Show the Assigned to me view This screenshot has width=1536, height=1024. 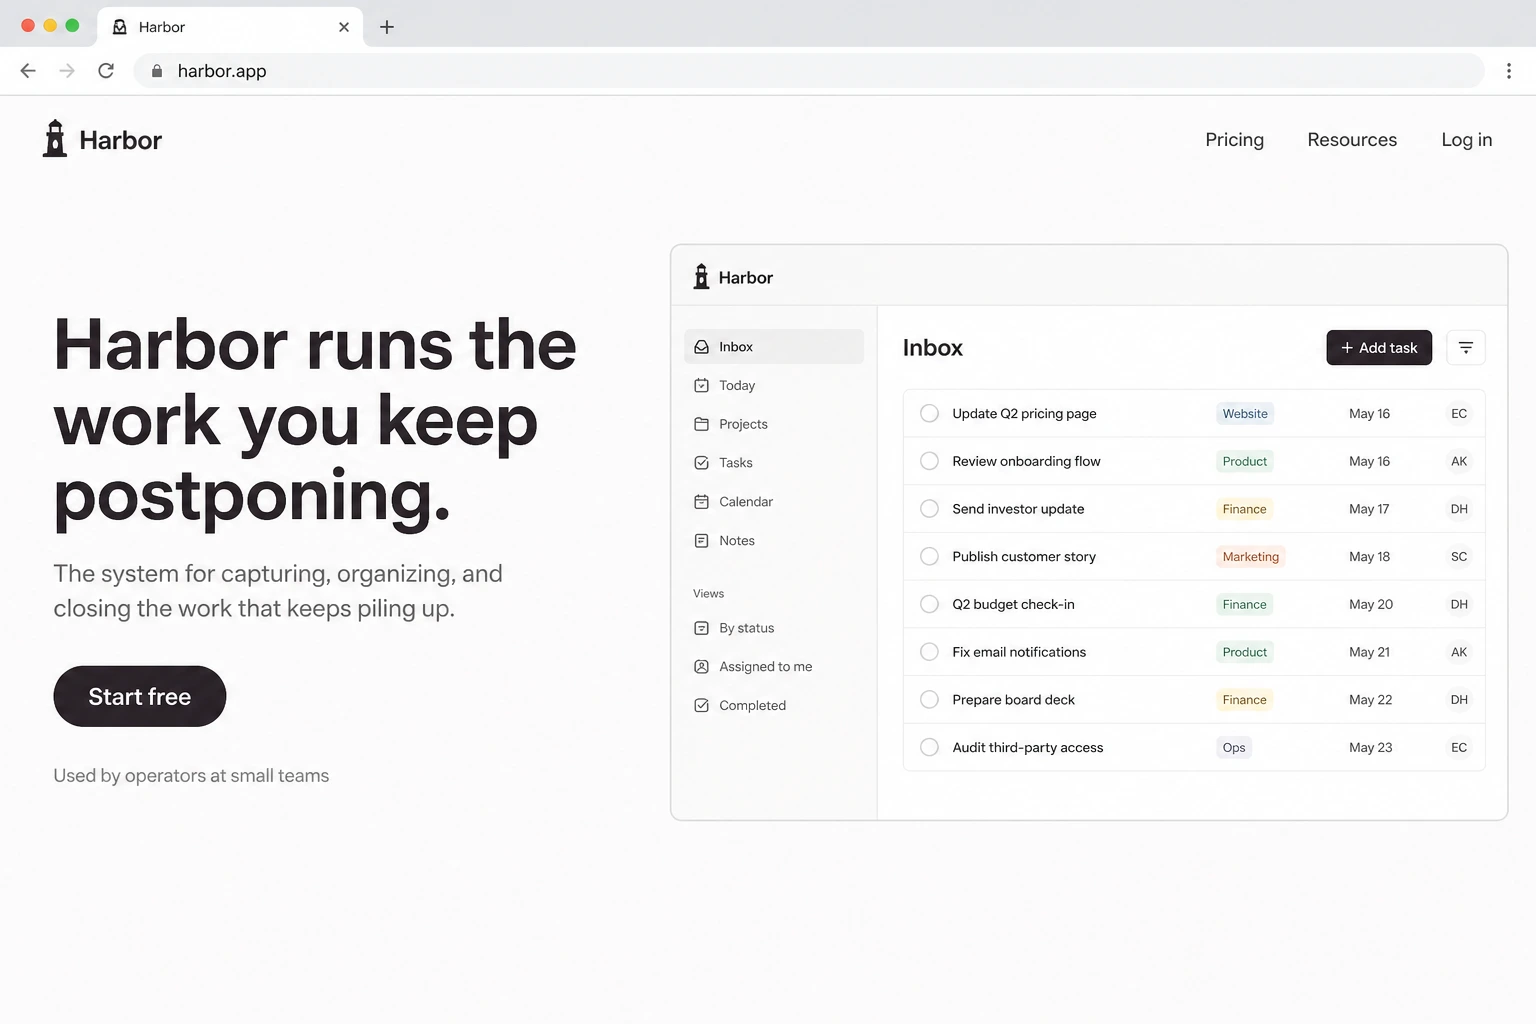click(774, 667)
